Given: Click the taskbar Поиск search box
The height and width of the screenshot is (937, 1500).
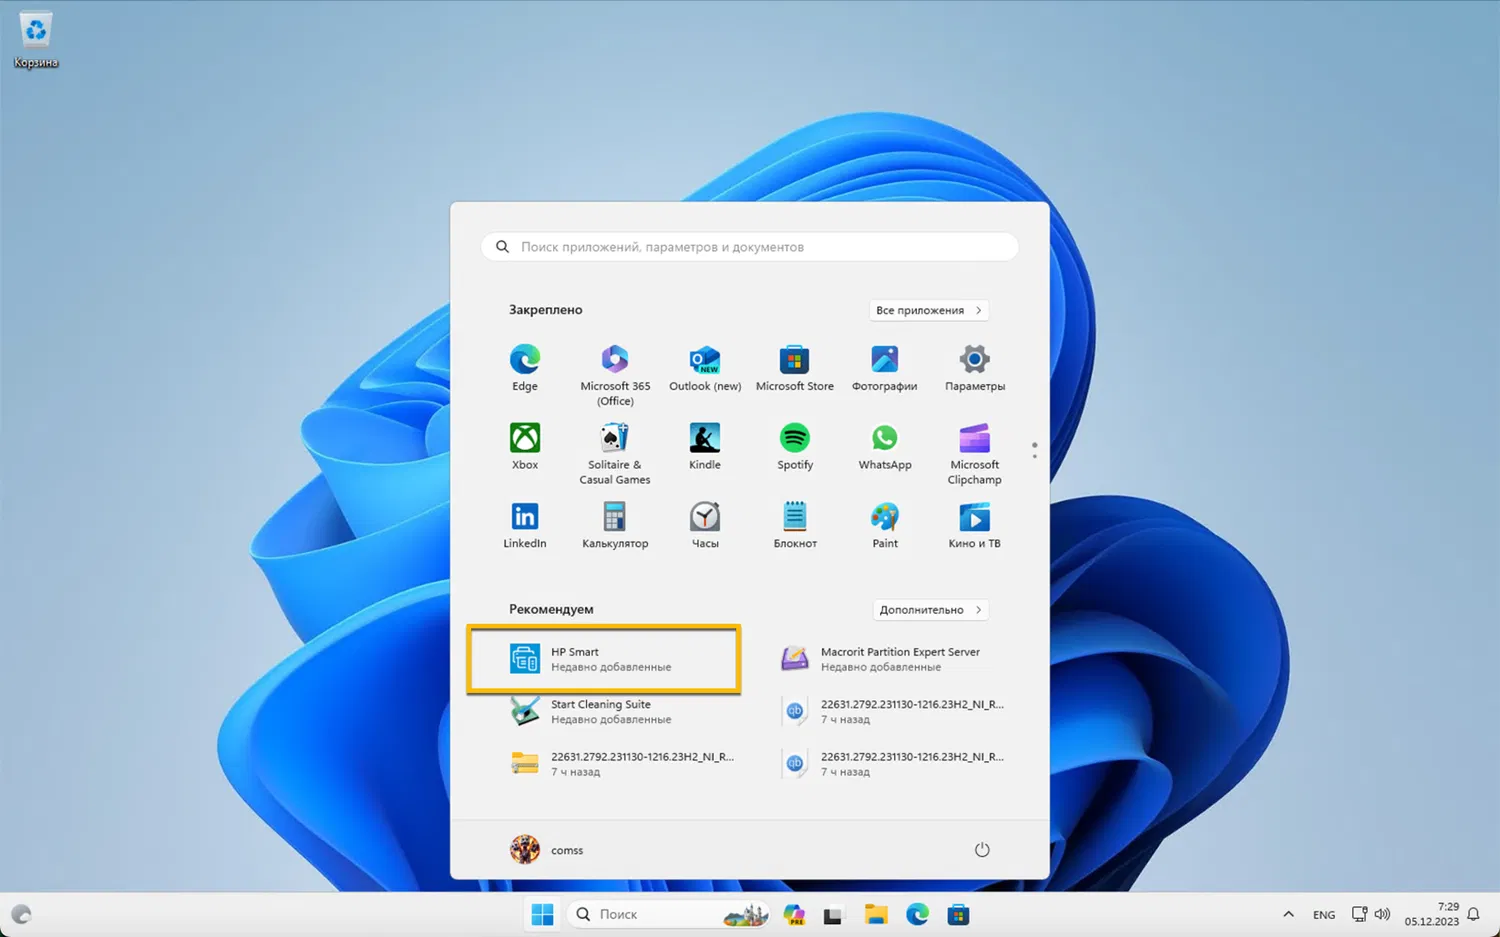Looking at the screenshot, I should point(669,914).
